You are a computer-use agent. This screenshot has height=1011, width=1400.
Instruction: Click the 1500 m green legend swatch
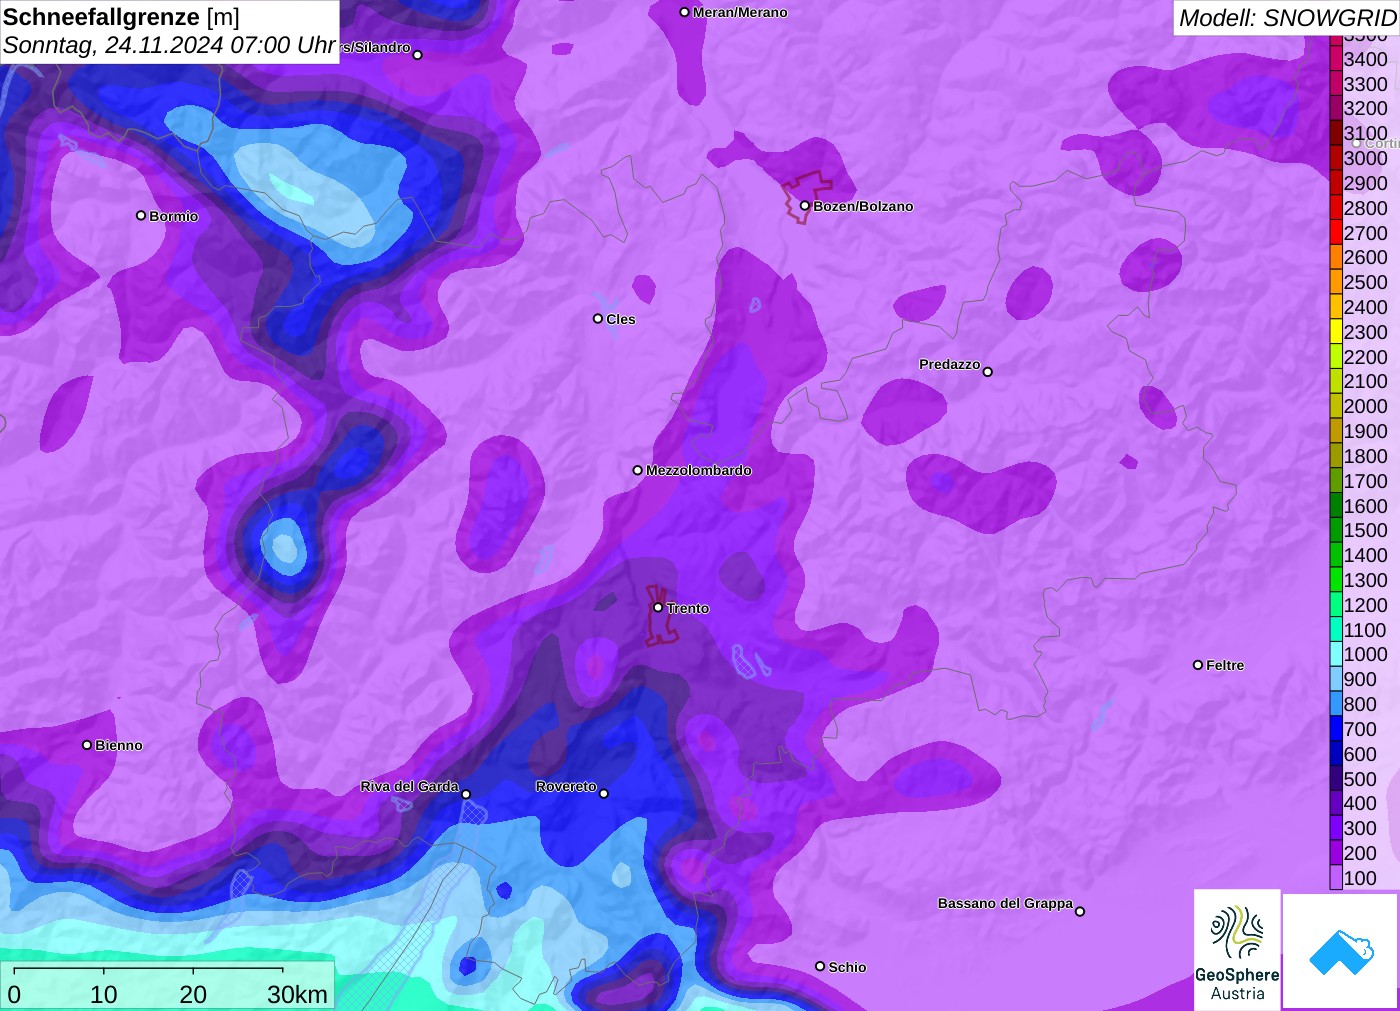coord(1336,530)
